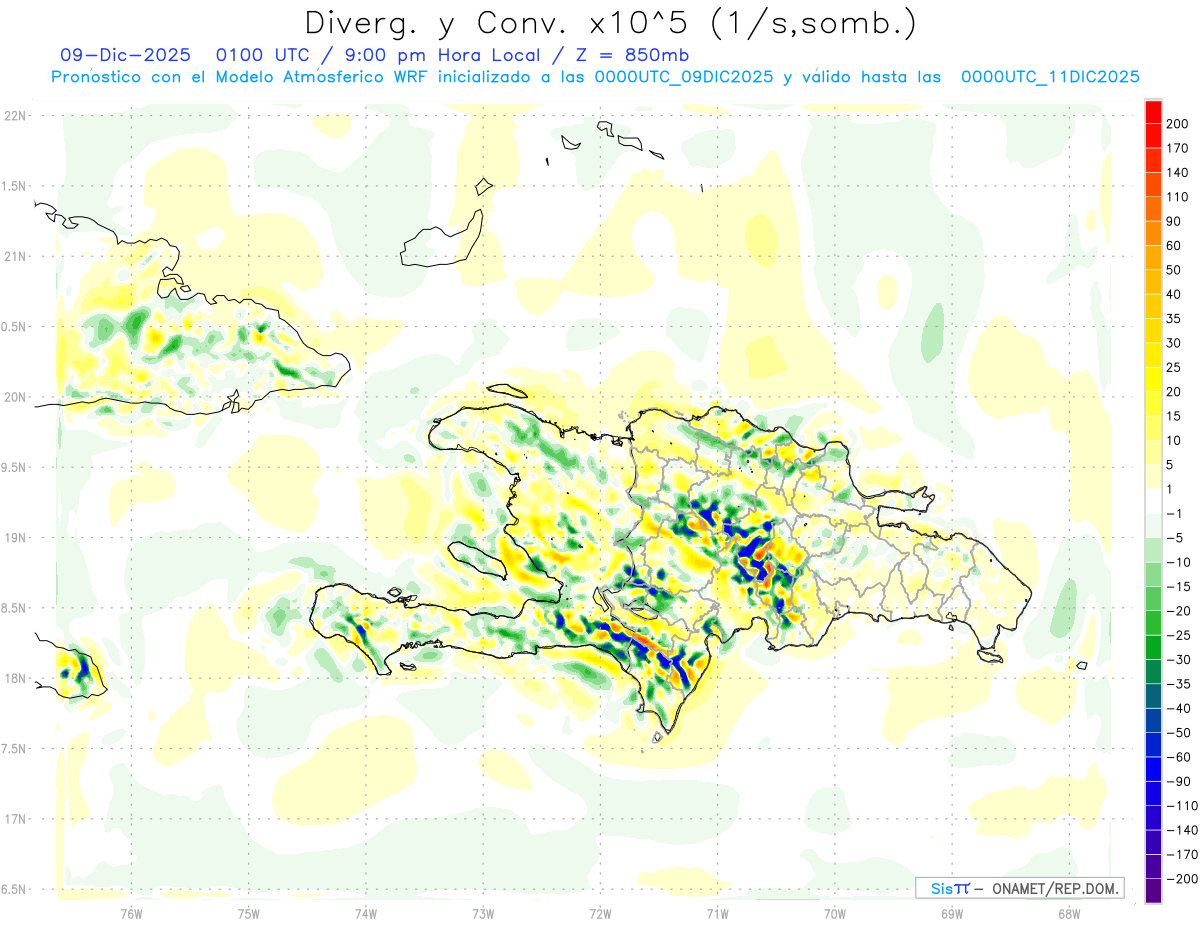Click the '20N' latitude label
The width and height of the screenshot is (1200, 927).
(x=14, y=397)
